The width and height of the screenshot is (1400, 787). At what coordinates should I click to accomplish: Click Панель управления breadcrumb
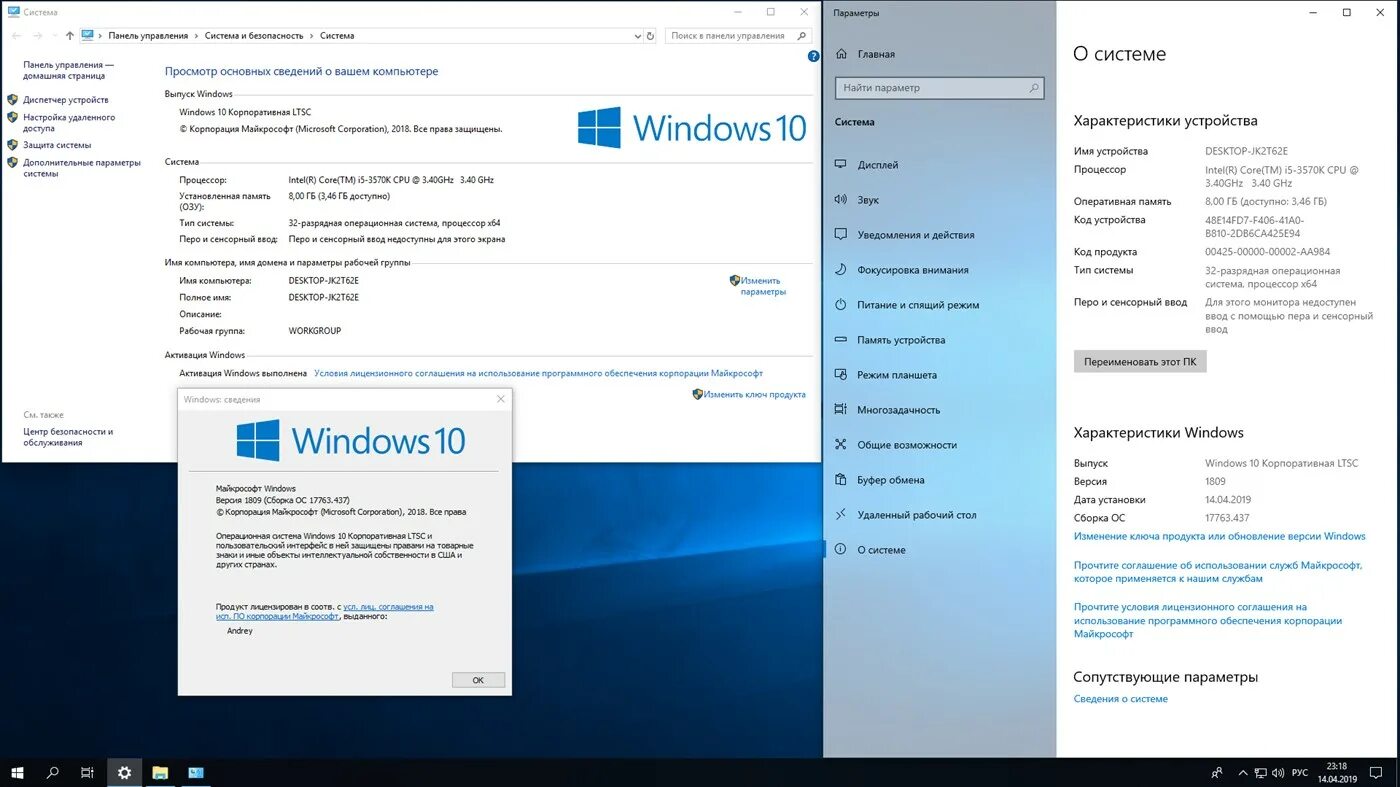click(148, 36)
